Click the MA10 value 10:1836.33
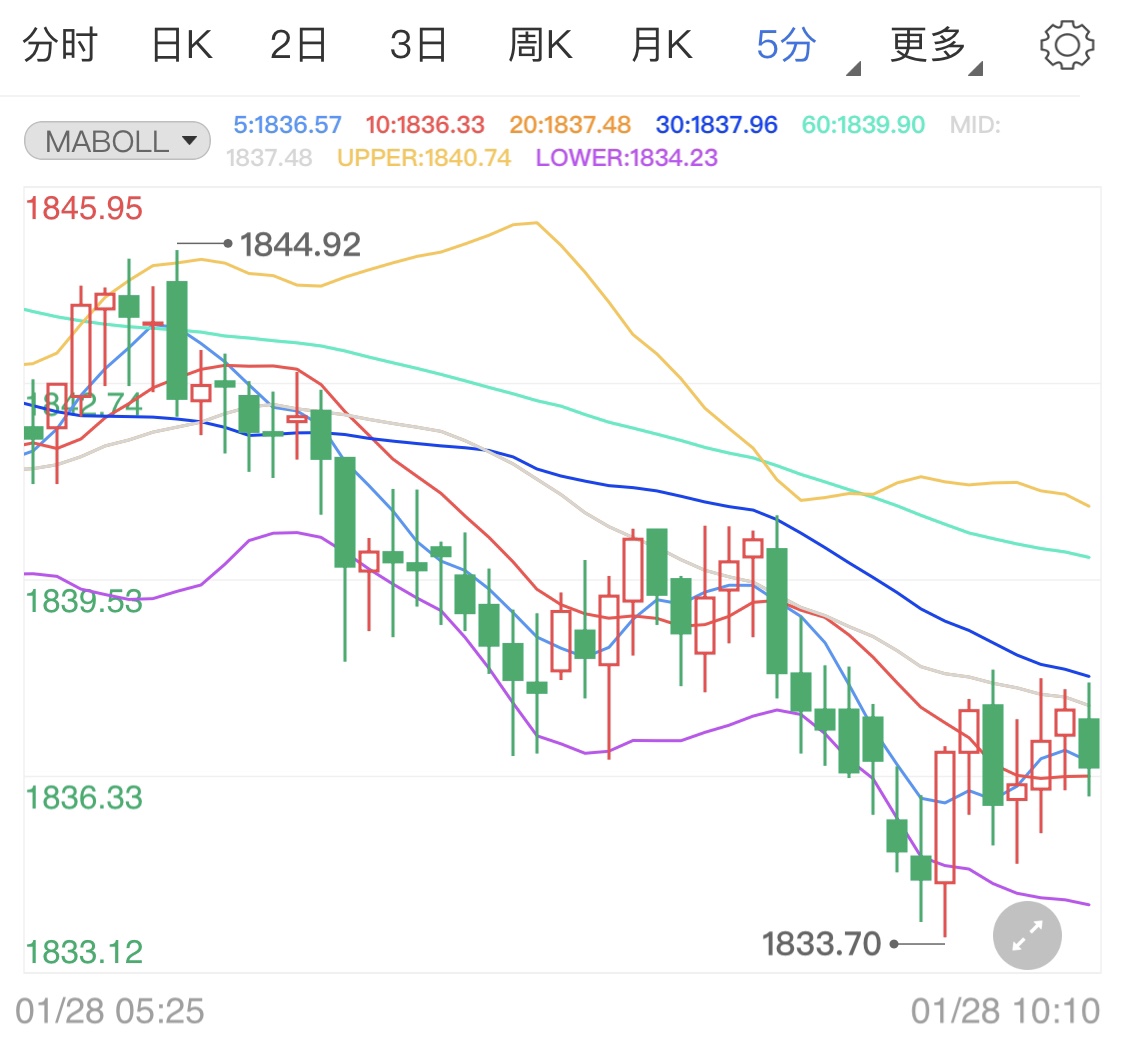This screenshot has width=1125, height=1050. point(425,125)
